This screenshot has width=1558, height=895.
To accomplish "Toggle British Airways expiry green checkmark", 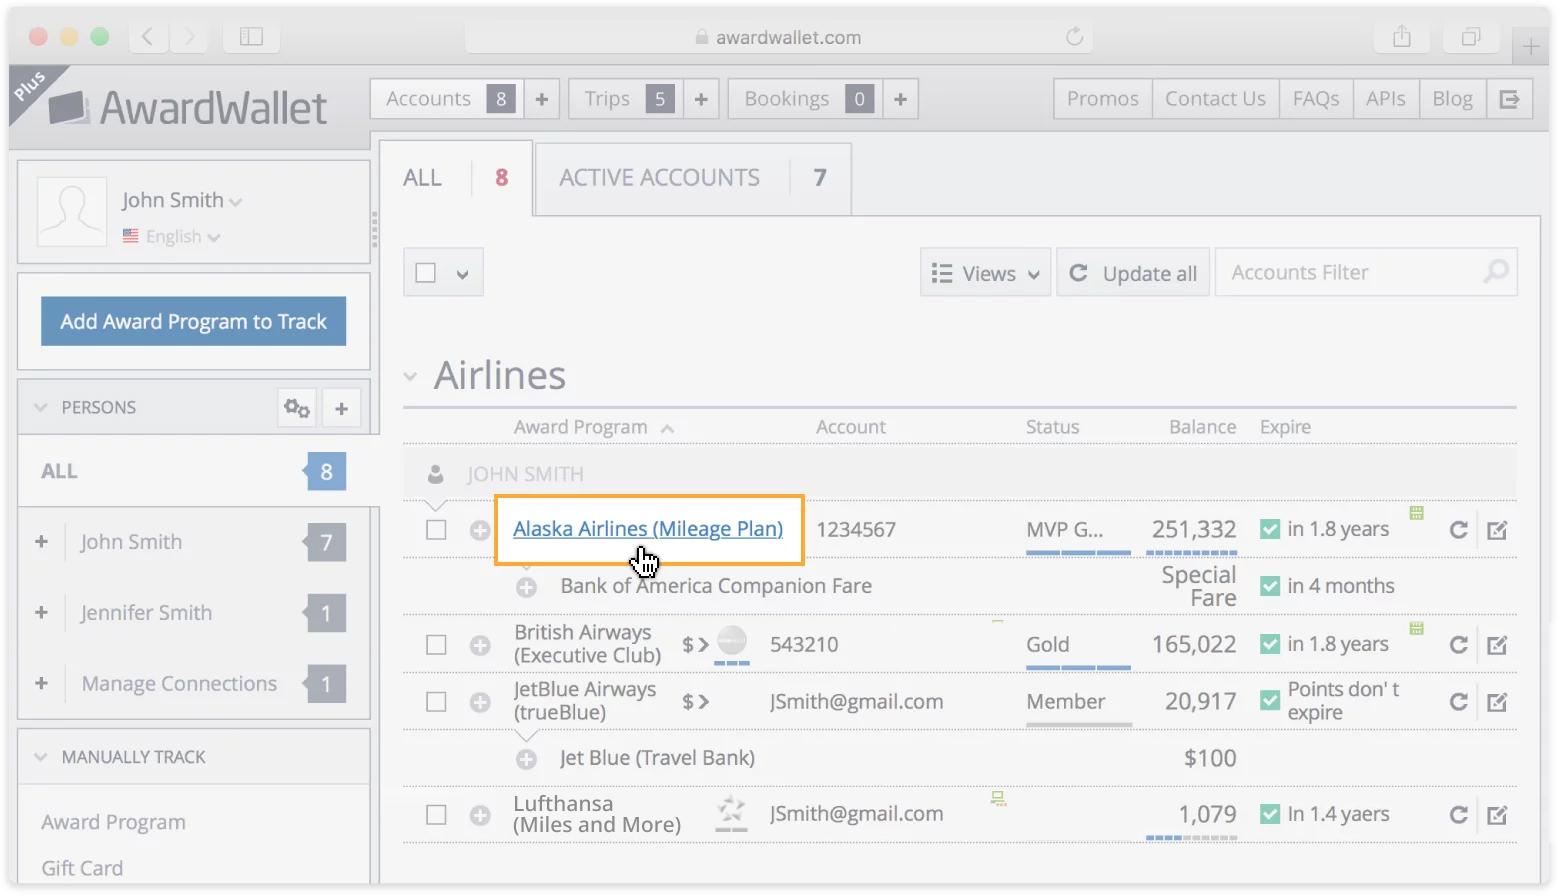I will click(x=1270, y=644).
